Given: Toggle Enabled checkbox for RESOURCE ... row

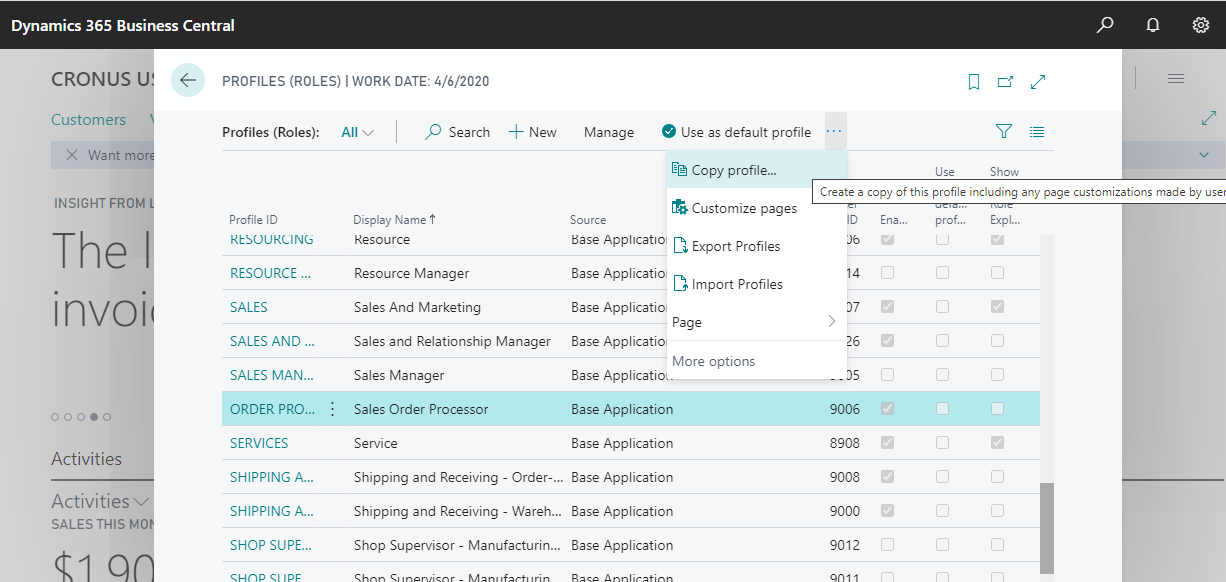Looking at the screenshot, I should [888, 273].
